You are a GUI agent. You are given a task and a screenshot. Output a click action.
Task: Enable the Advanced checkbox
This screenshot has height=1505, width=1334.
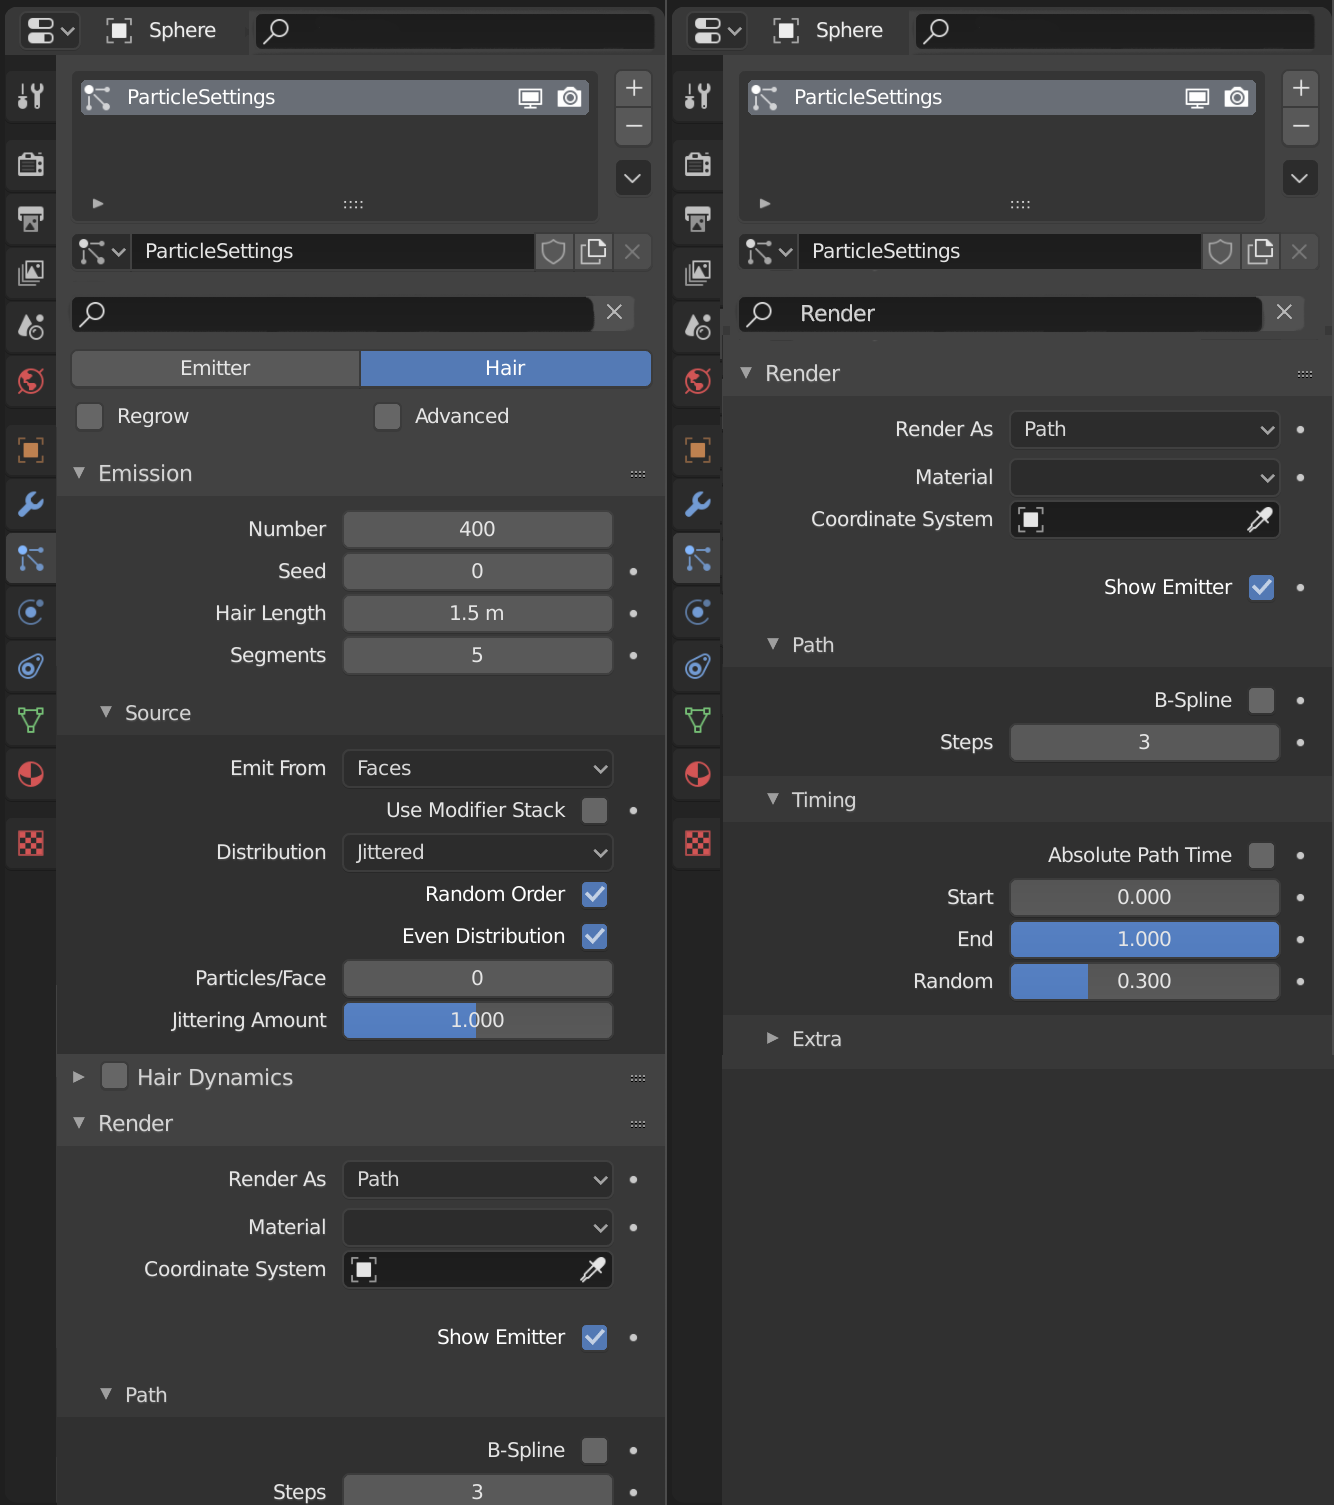click(x=387, y=416)
